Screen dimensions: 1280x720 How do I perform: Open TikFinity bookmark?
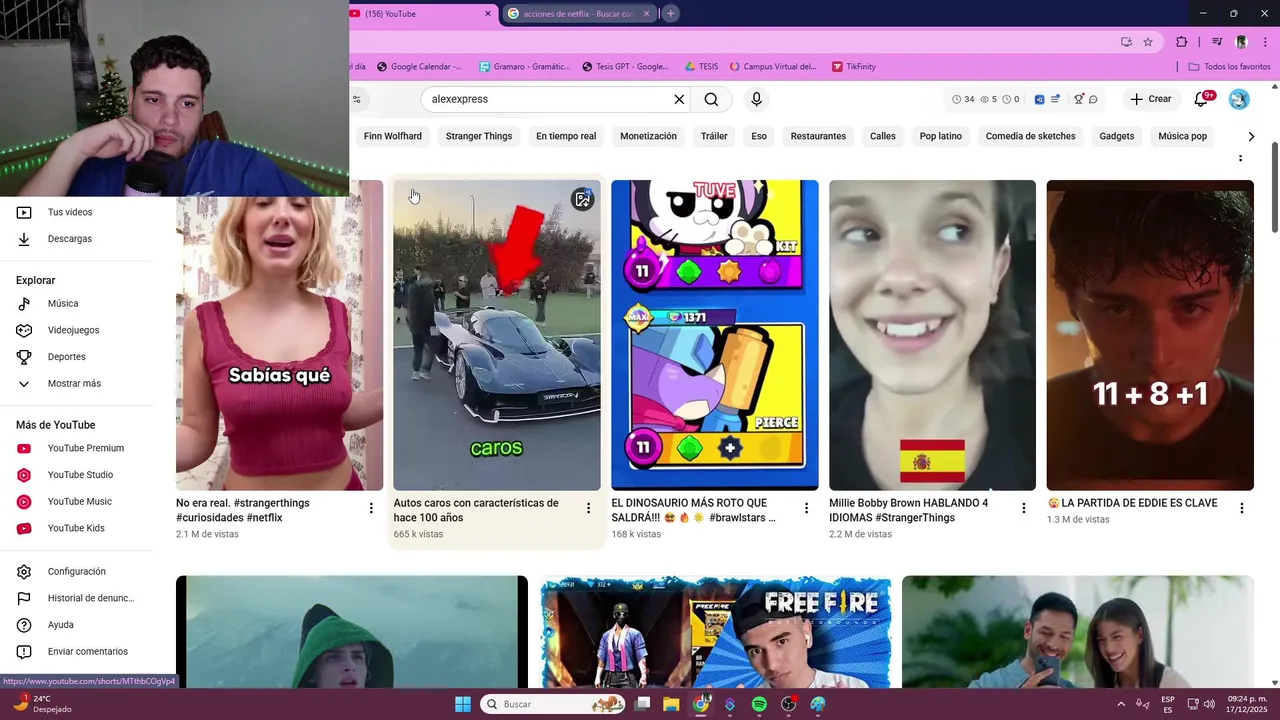854,67
